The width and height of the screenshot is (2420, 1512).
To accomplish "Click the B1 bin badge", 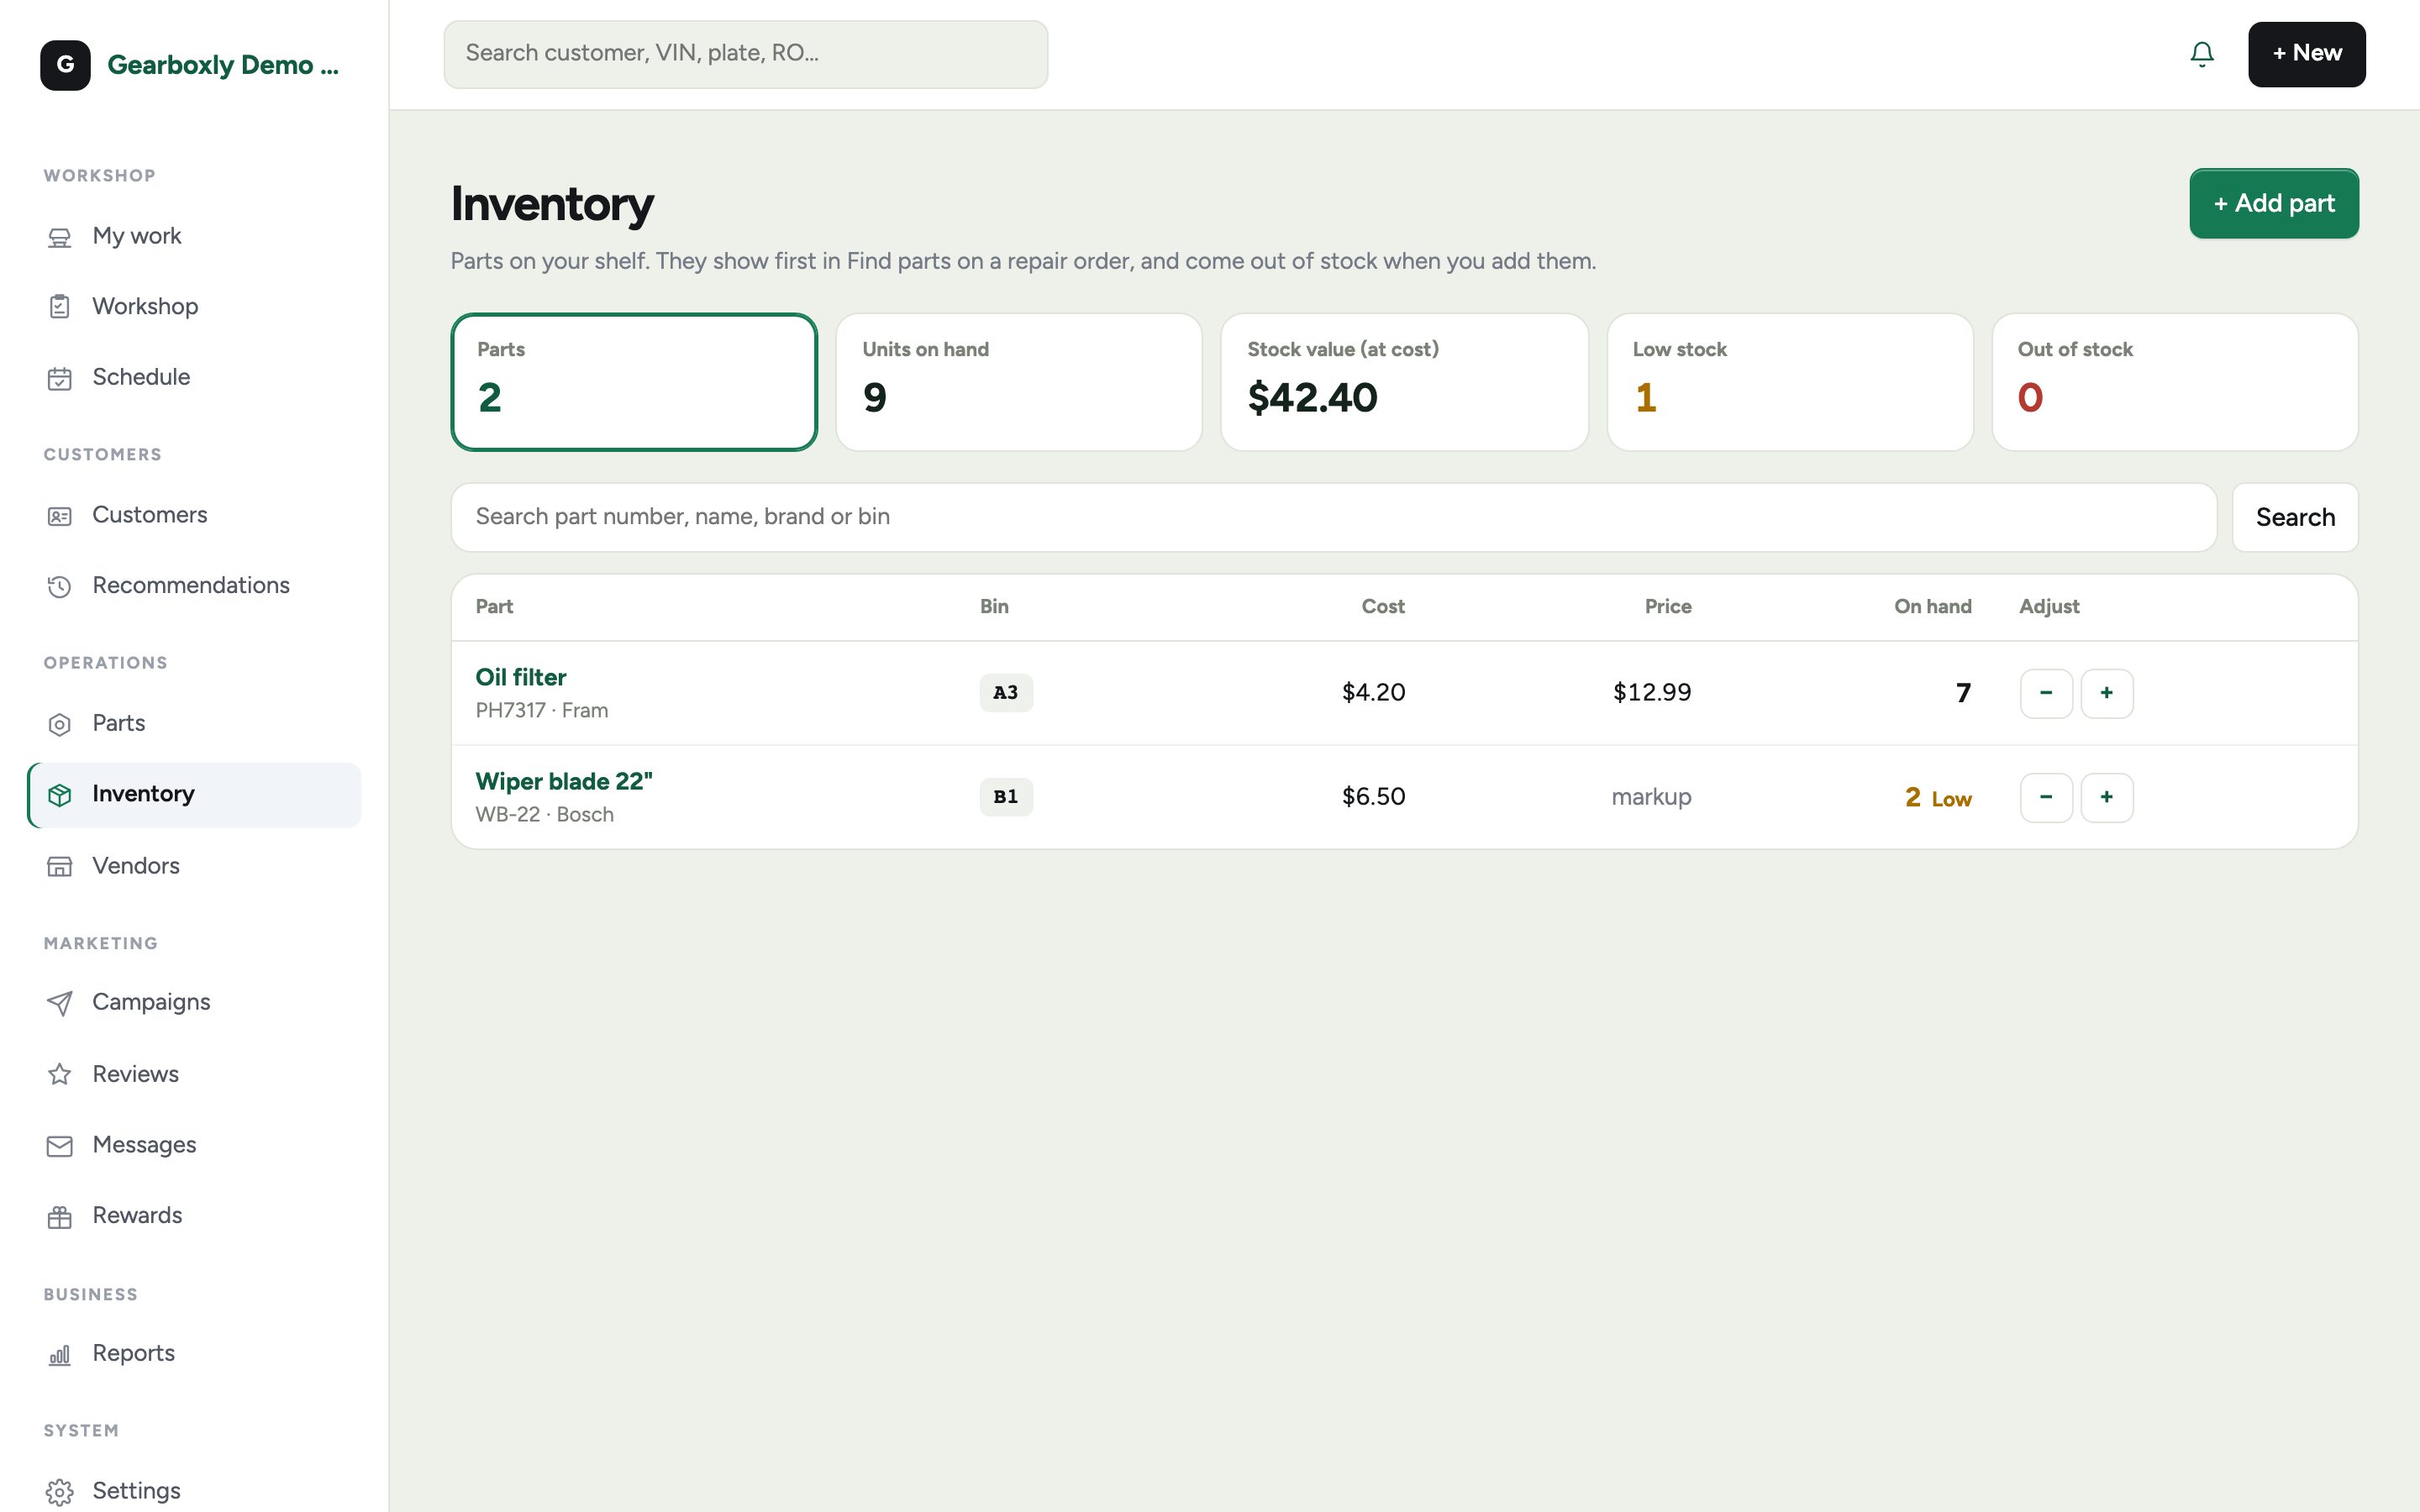I will (1005, 797).
